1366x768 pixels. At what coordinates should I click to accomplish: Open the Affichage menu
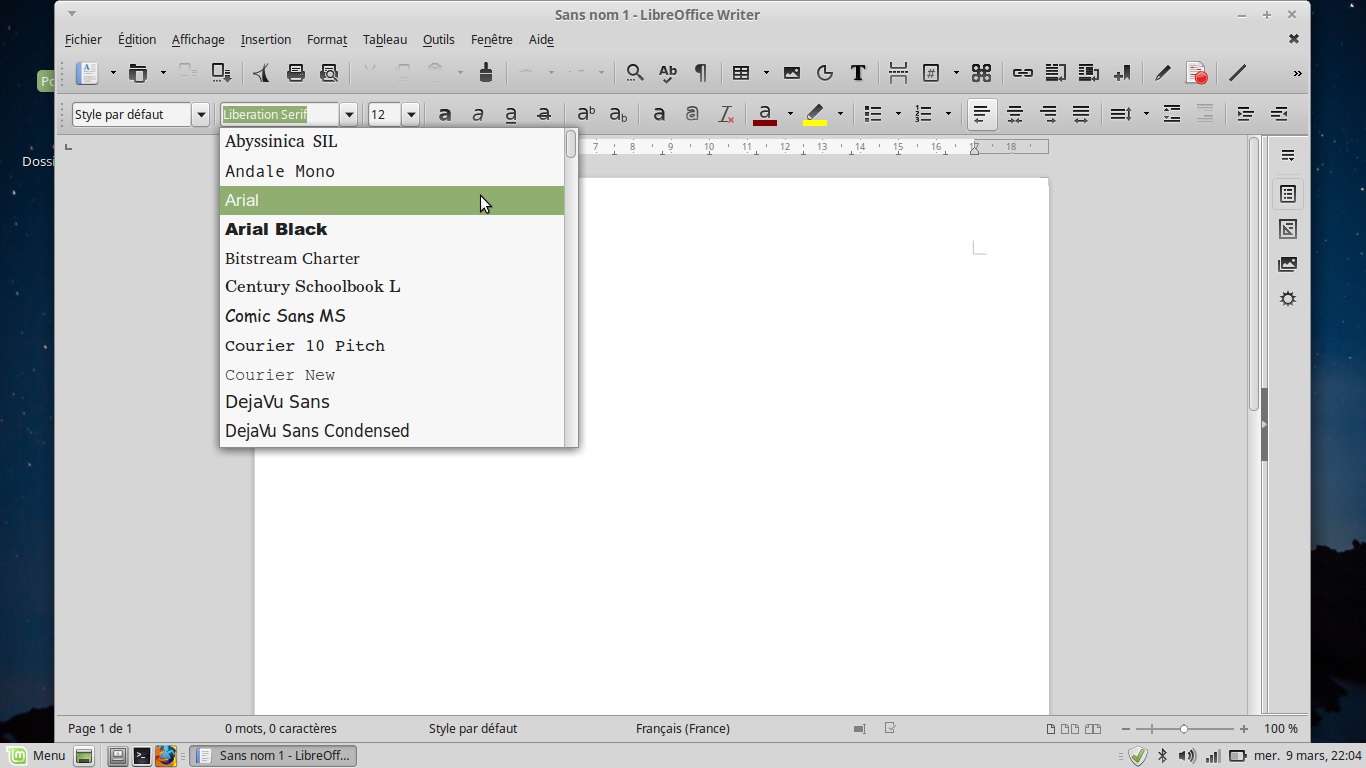click(x=198, y=40)
